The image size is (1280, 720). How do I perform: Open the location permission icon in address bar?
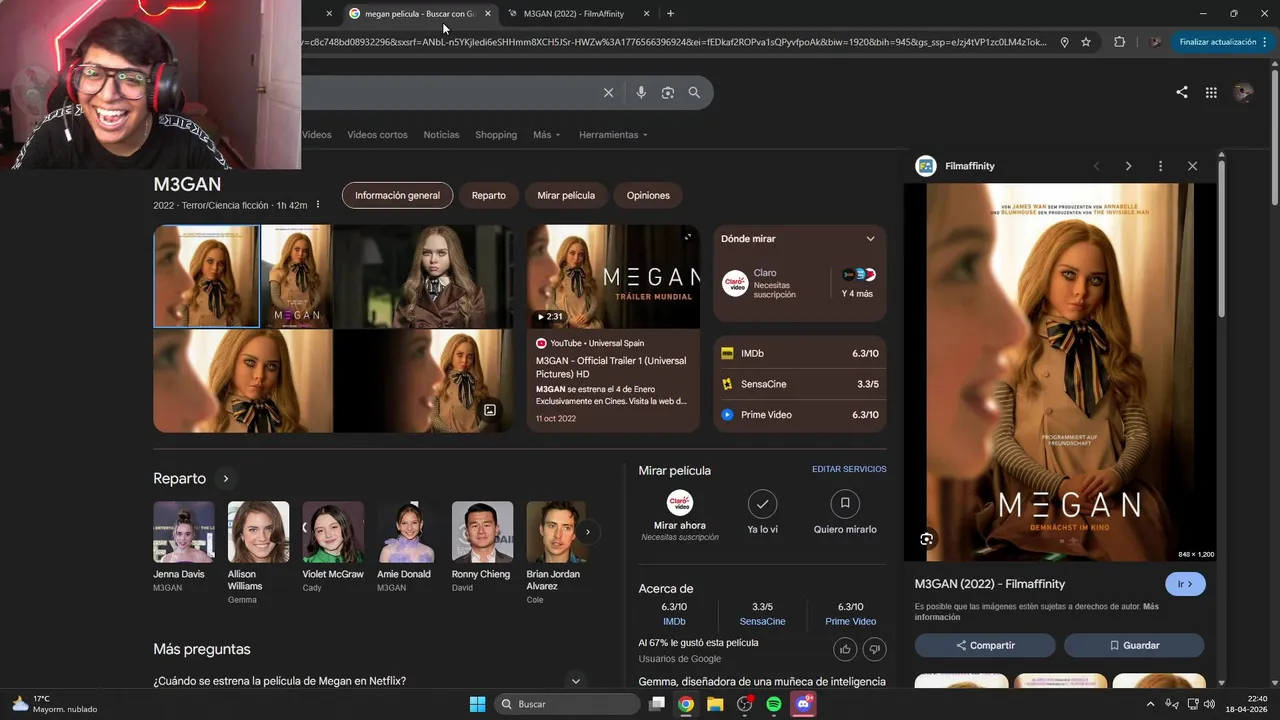click(x=1064, y=42)
